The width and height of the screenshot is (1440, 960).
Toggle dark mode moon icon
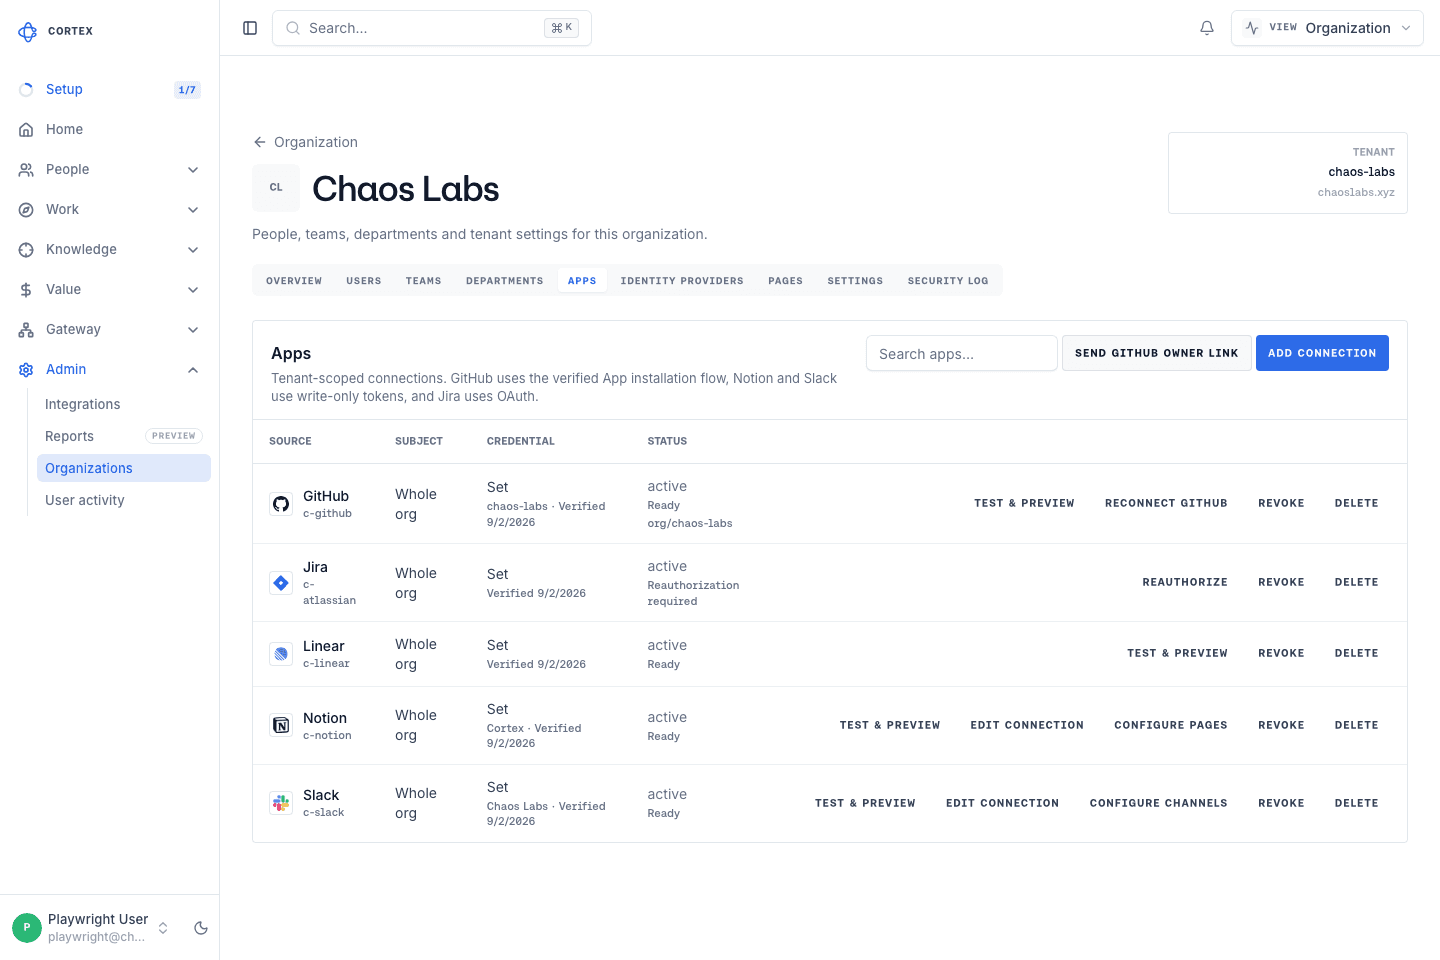(x=201, y=928)
